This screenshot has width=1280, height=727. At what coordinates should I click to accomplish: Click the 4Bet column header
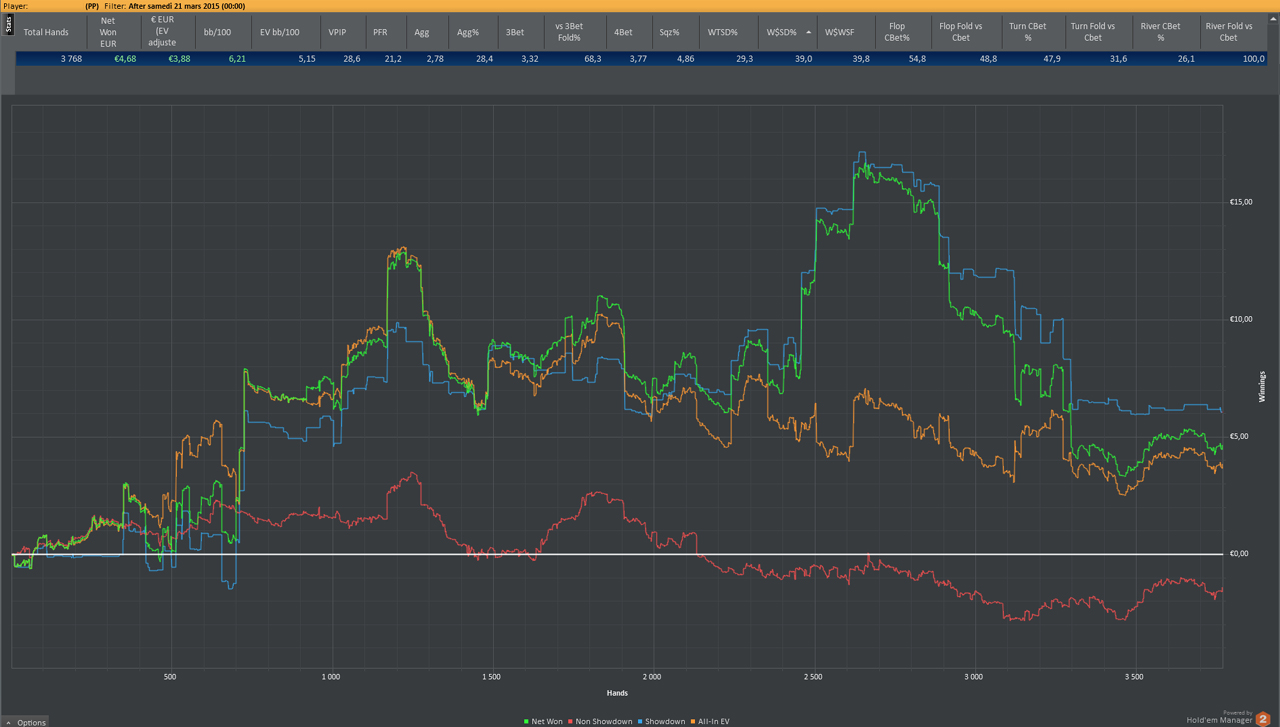[629, 32]
